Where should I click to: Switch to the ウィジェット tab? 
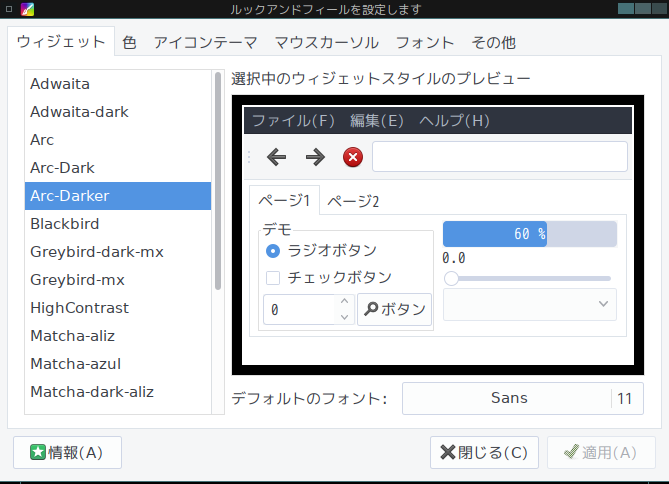coord(61,42)
